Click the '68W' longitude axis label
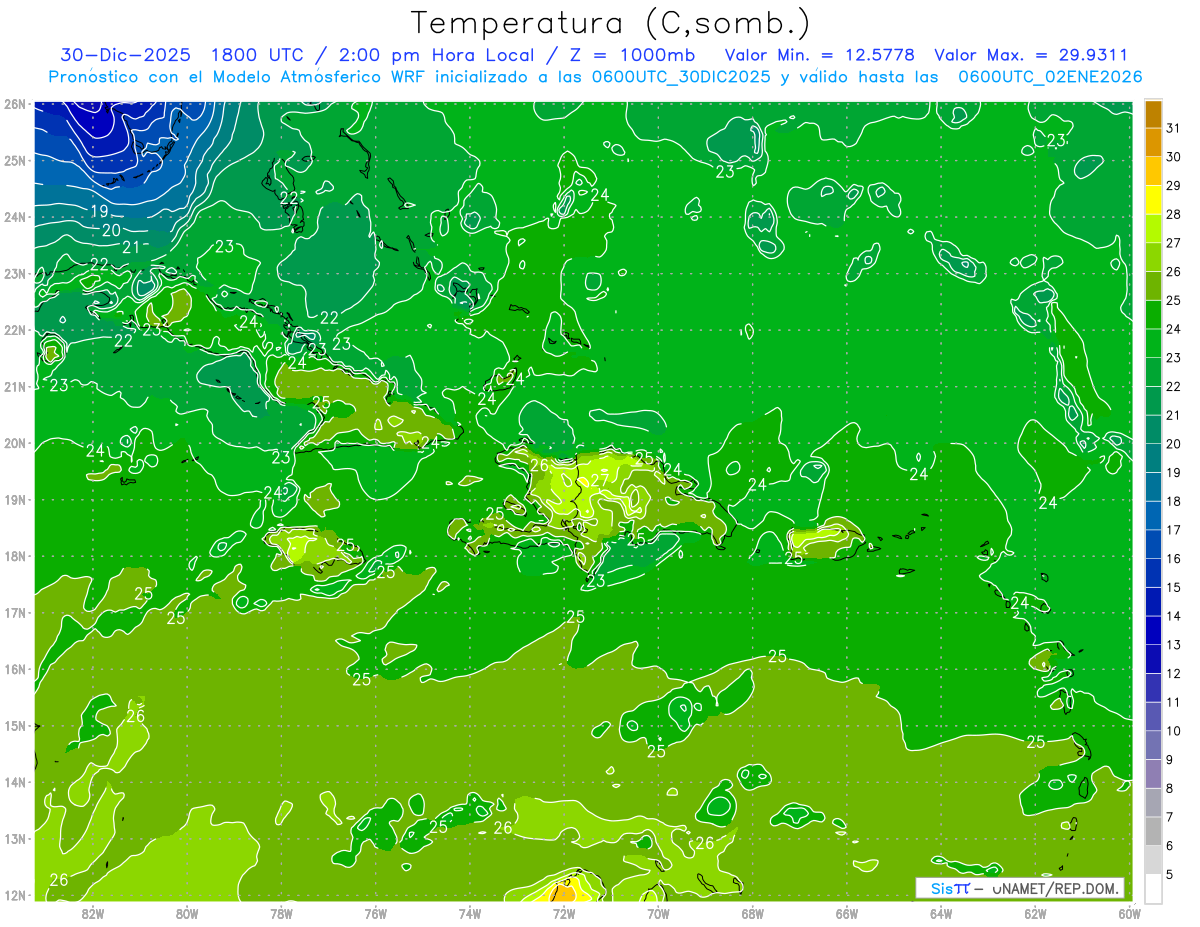 pyautogui.click(x=752, y=912)
